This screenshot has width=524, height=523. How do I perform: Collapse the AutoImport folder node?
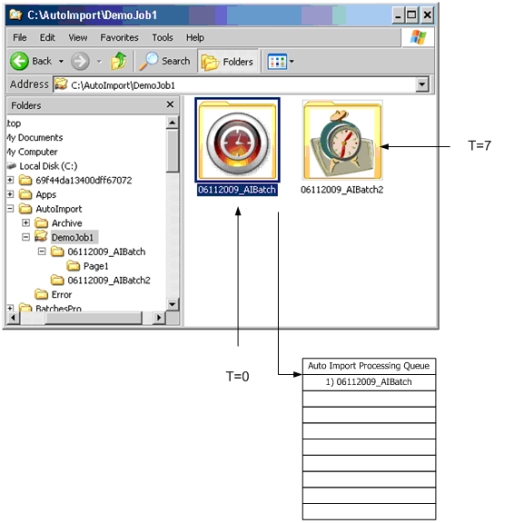pos(11,209)
